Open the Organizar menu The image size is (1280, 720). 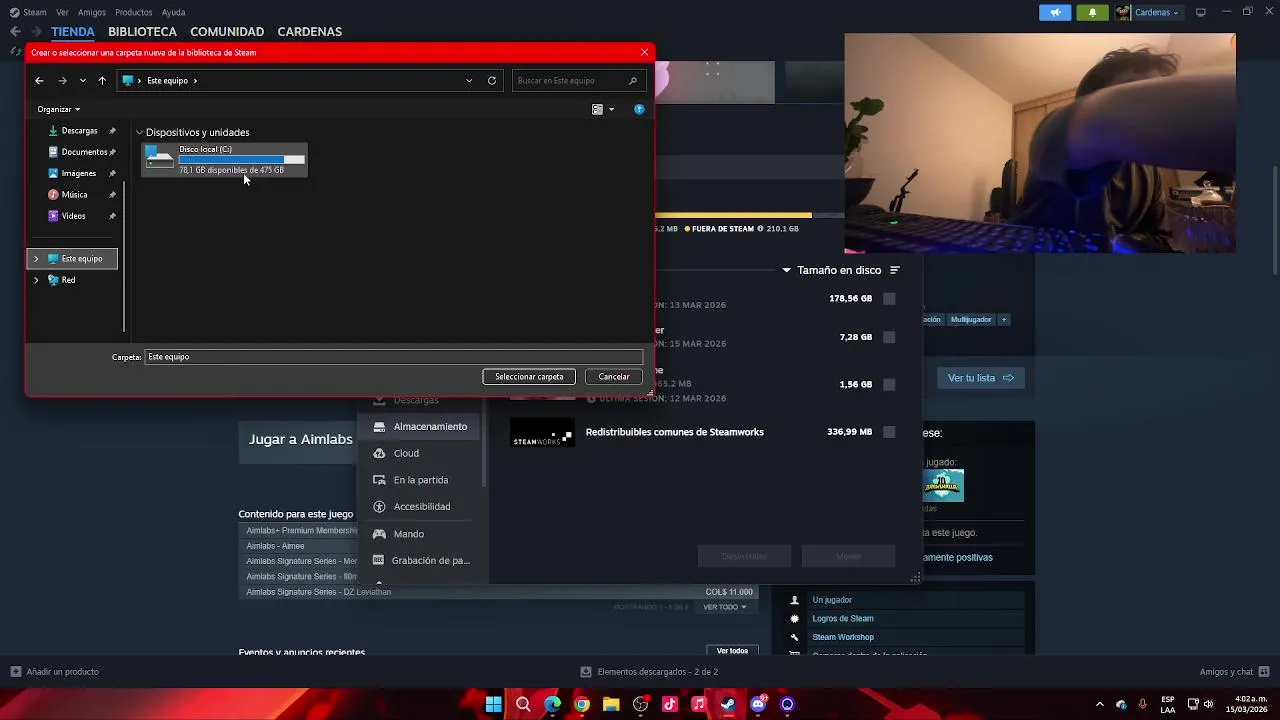coord(58,109)
